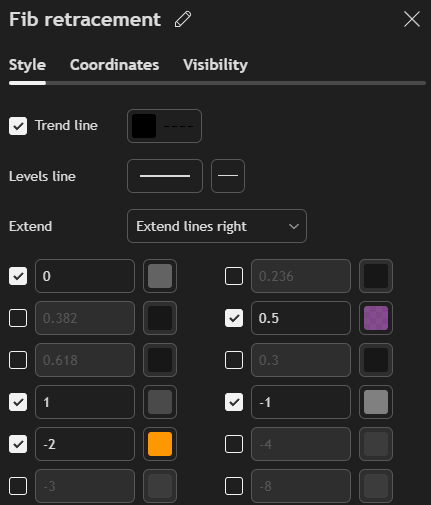Click the -4 level value field
Screen dimensions: 431x505
coord(301,444)
